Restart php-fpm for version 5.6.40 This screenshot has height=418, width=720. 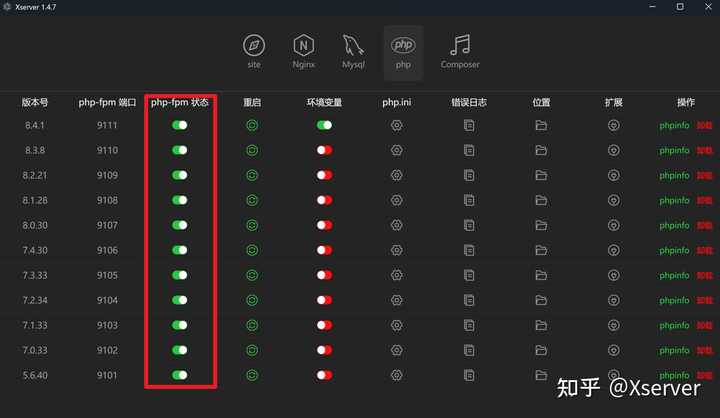pos(252,375)
